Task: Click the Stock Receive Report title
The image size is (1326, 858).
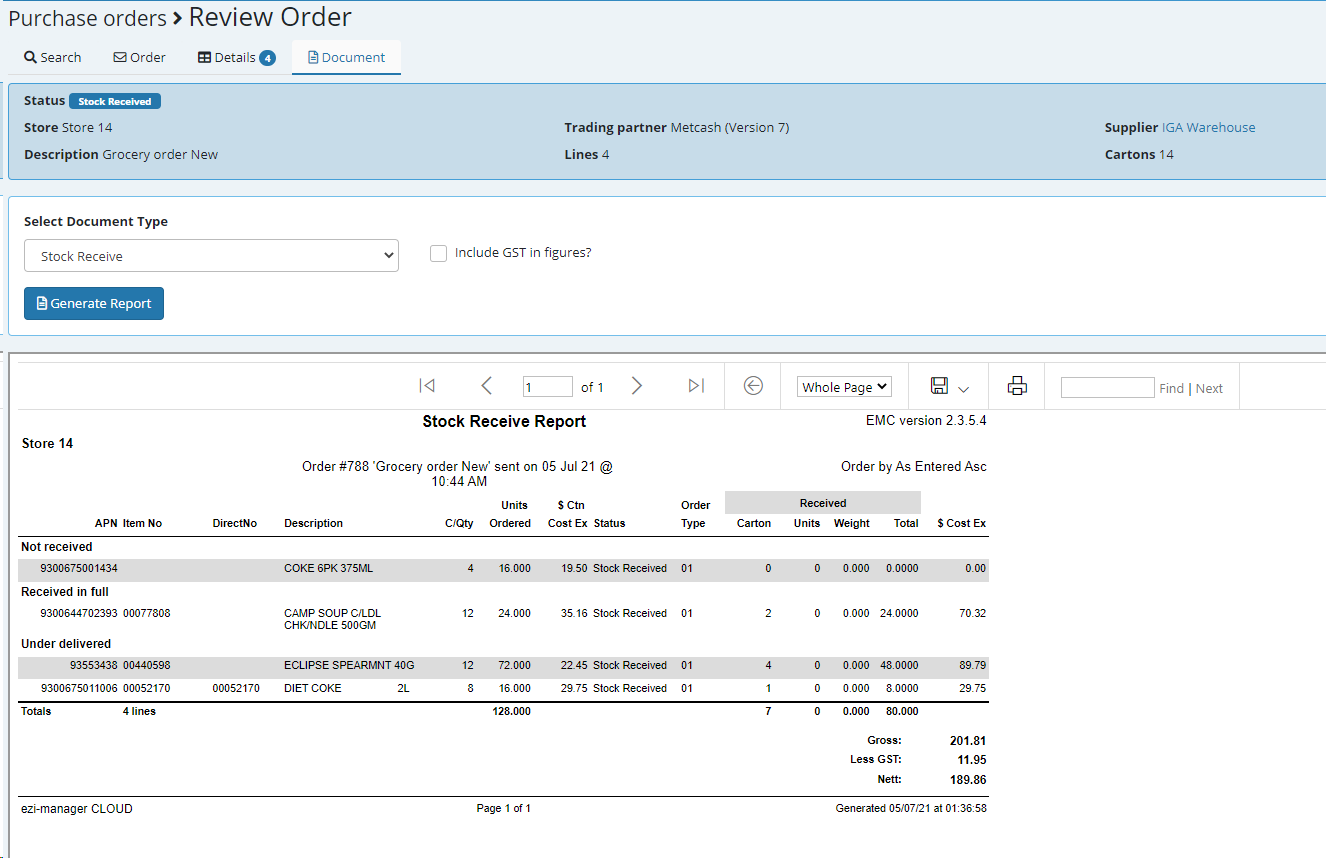Action: coord(504,422)
